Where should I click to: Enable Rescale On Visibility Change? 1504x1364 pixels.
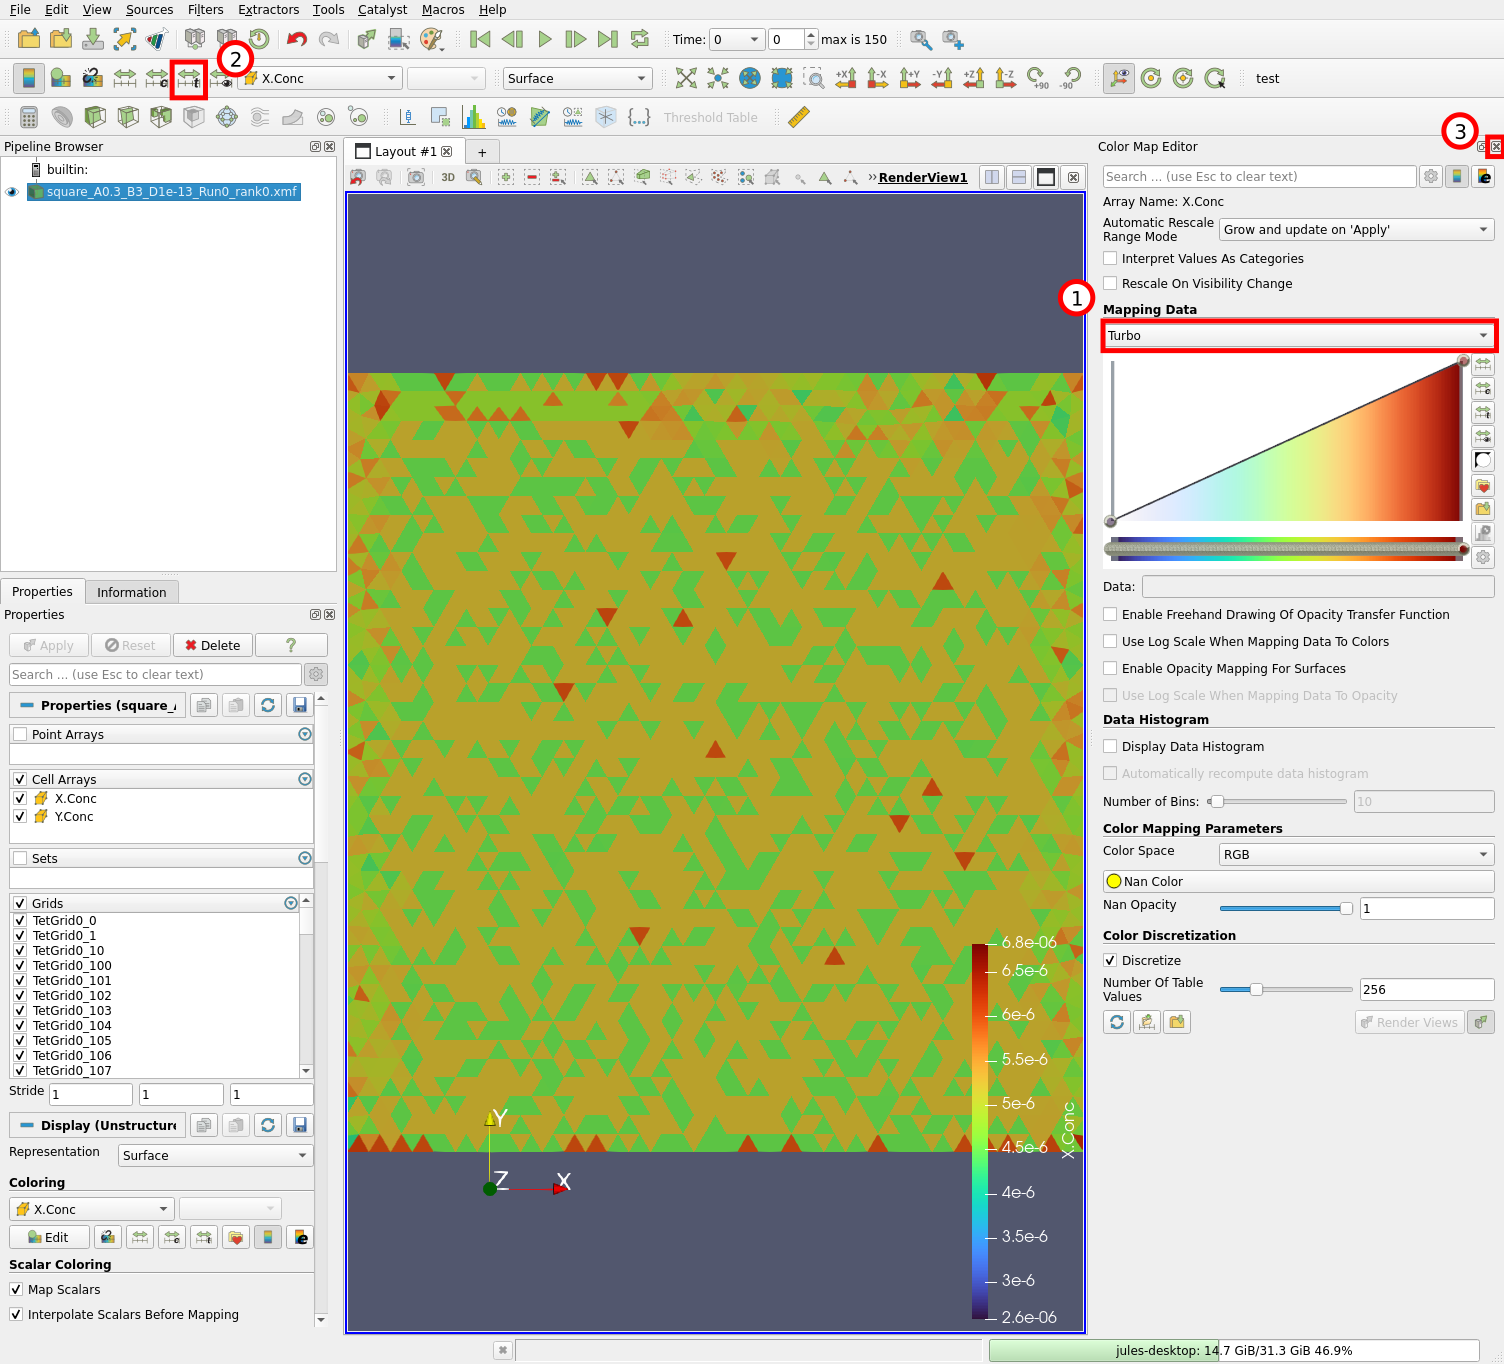point(1110,283)
